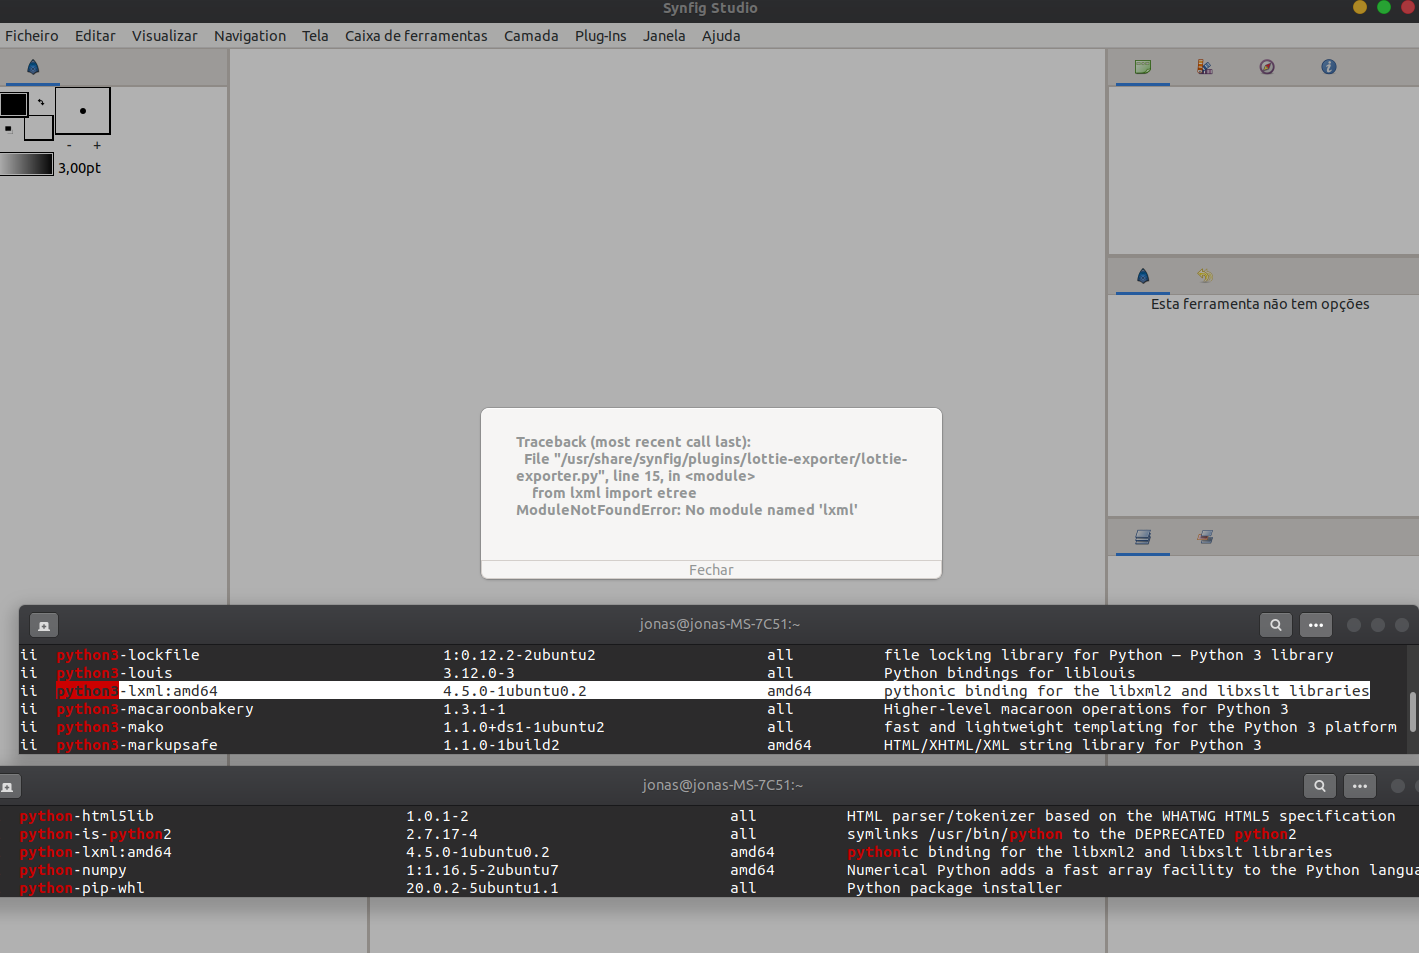1419x953 pixels.
Task: Open the Ficheiro menu
Action: coord(31,36)
